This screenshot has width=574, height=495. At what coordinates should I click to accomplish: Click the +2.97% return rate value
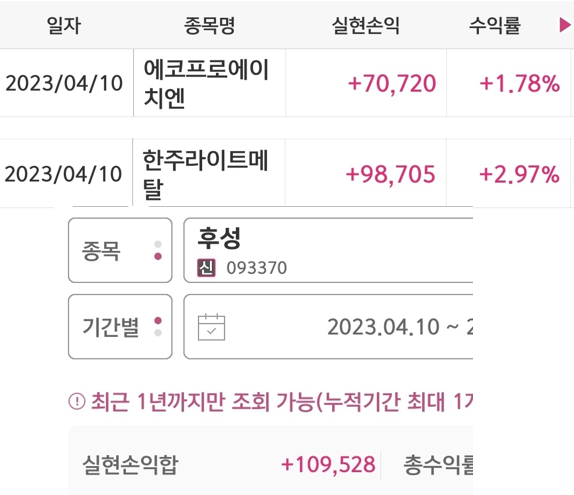tap(519, 174)
